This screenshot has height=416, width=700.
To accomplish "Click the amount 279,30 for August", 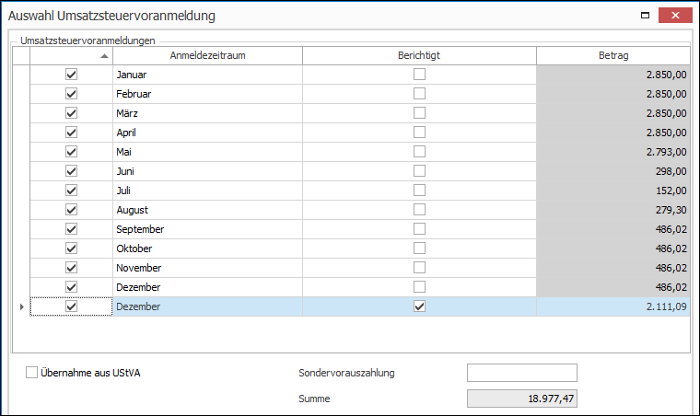I will [671, 210].
